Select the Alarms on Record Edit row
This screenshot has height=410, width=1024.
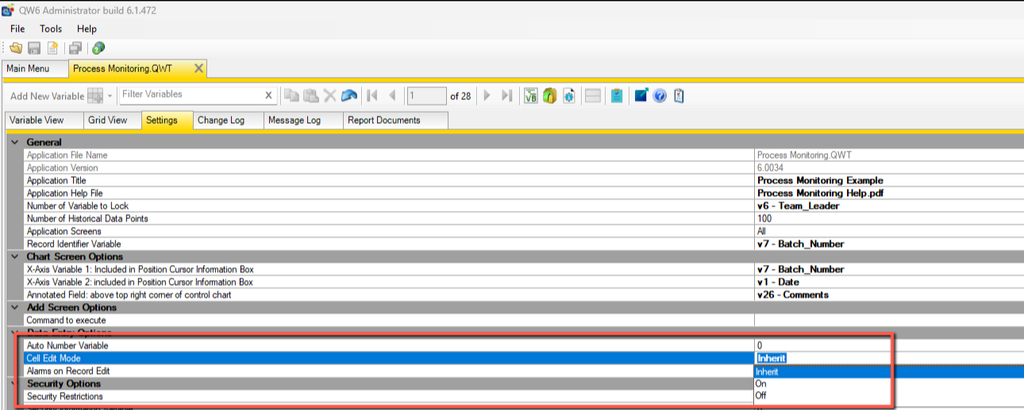click(389, 371)
